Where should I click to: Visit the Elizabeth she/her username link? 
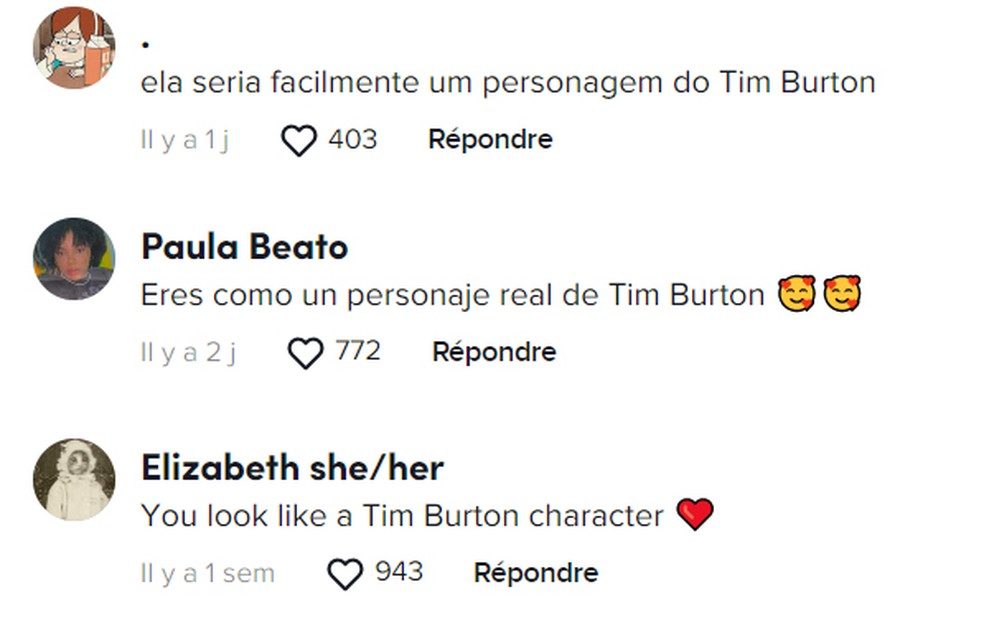pyautogui.click(x=292, y=467)
